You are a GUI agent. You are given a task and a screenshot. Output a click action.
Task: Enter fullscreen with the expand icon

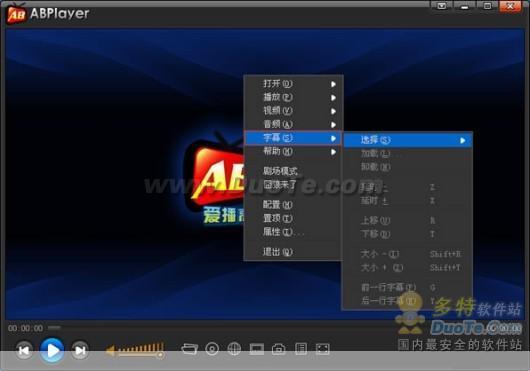(x=322, y=349)
